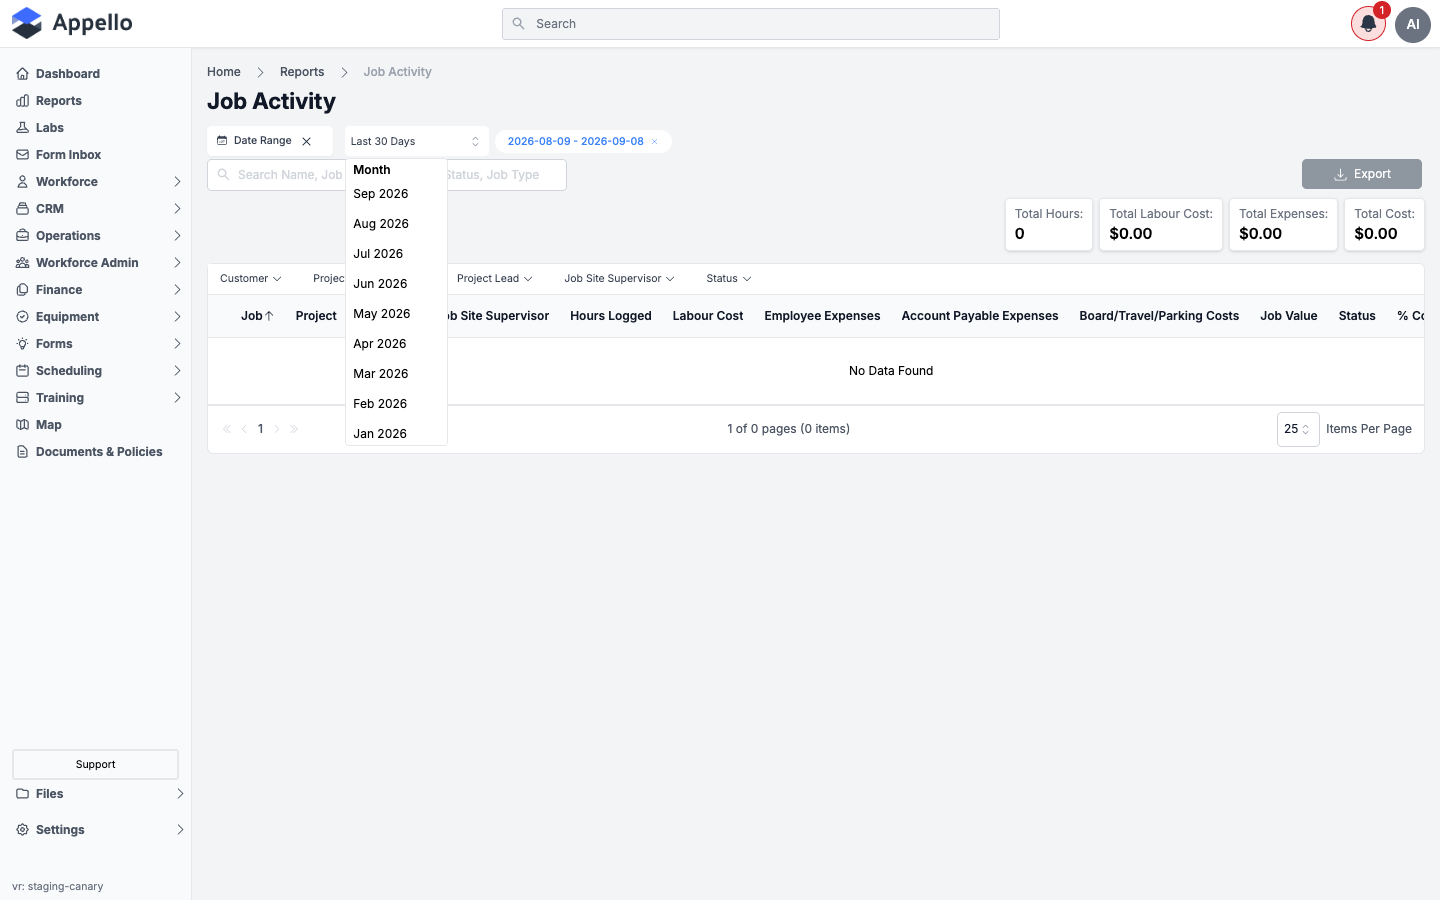
Task: Open the Job Site Supervisor filter dropdown
Action: (619, 279)
